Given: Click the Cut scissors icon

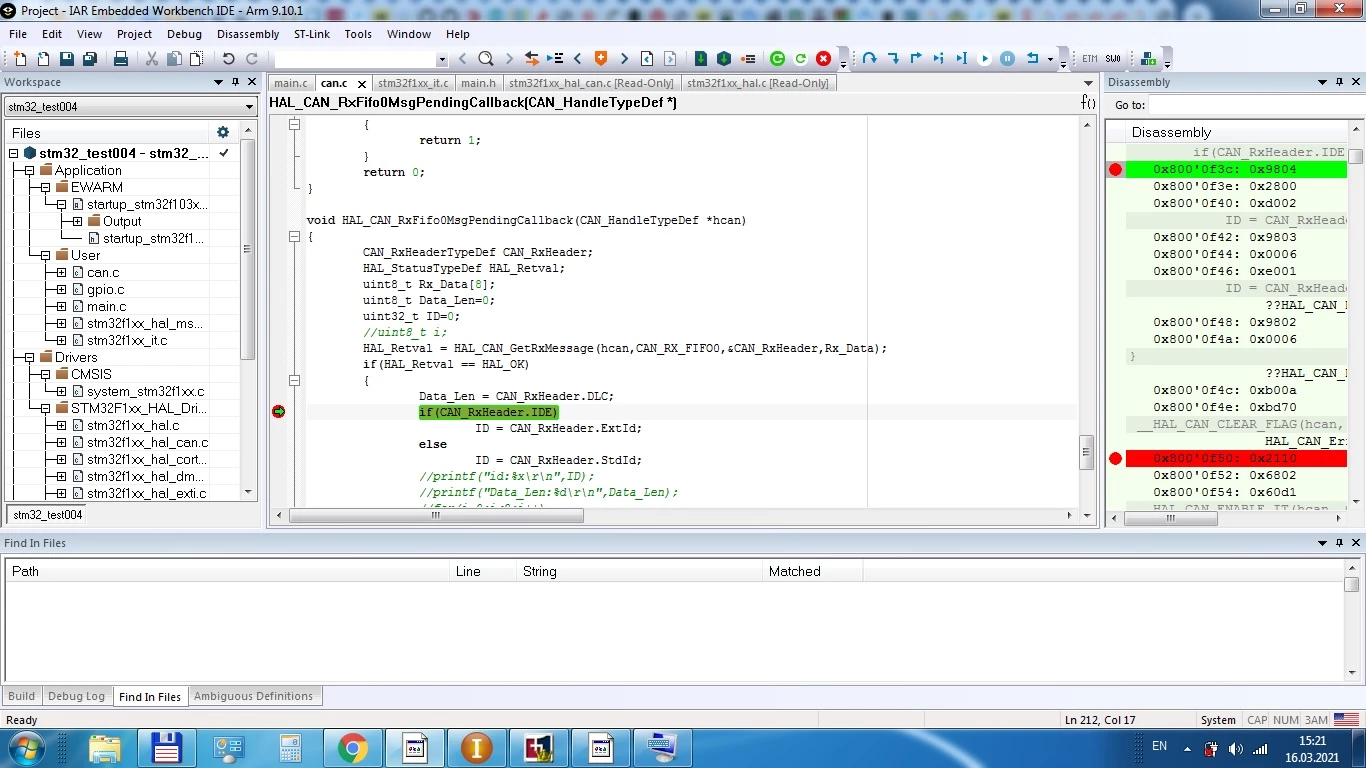Looking at the screenshot, I should 152,59.
